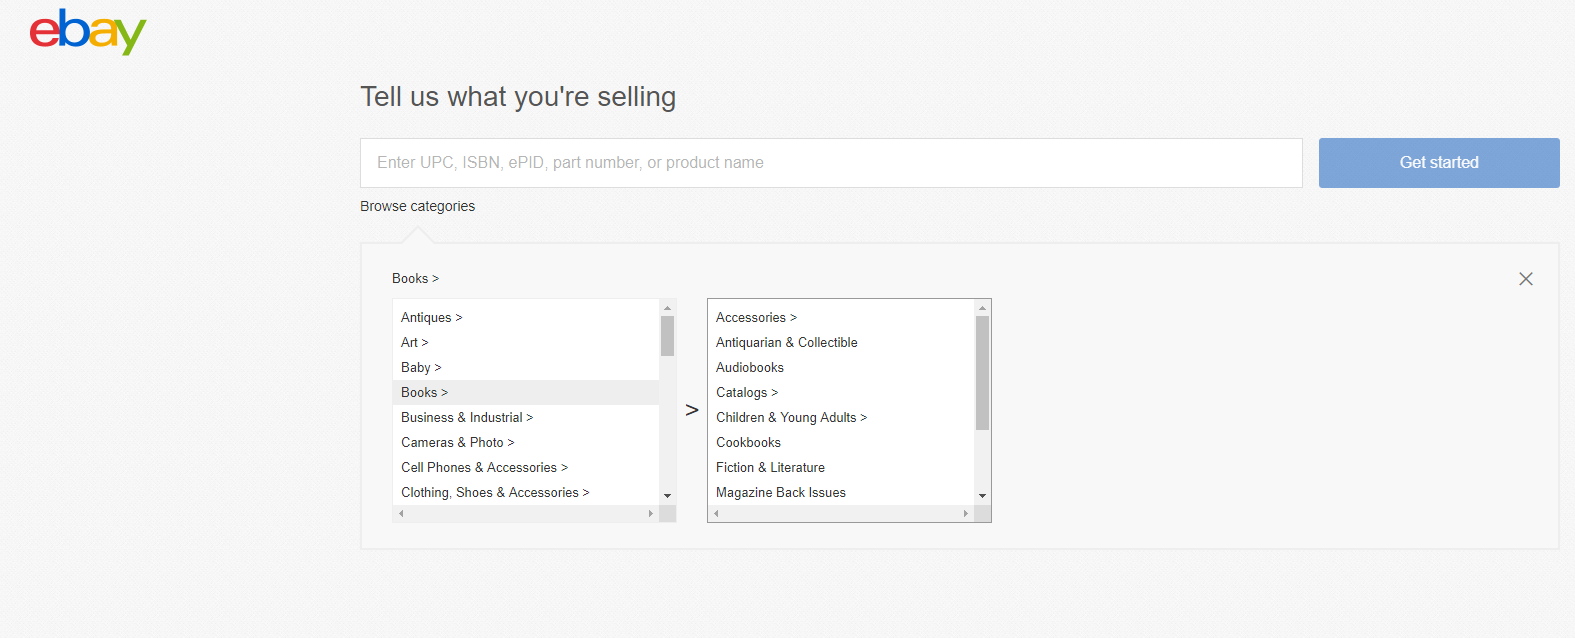Click the Browse categories link
The image size is (1575, 638).
417,206
